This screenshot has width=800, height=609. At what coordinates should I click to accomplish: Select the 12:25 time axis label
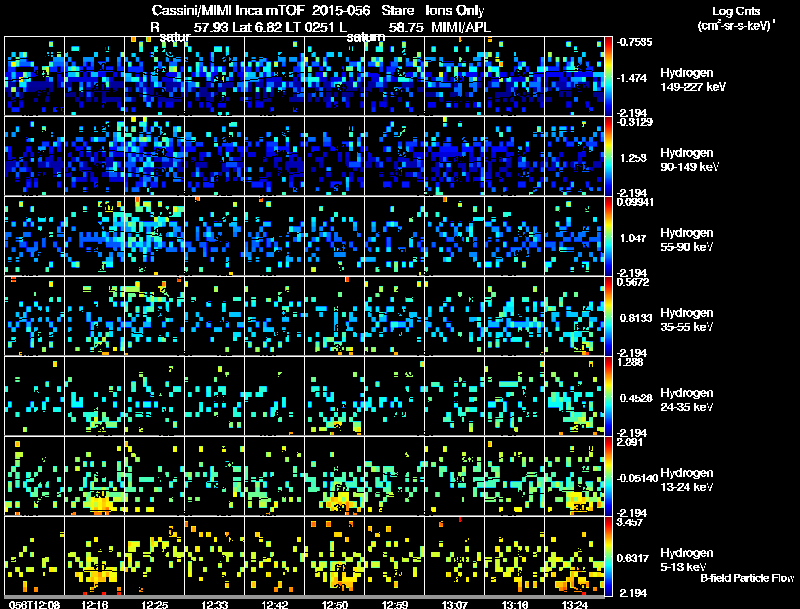(155, 604)
